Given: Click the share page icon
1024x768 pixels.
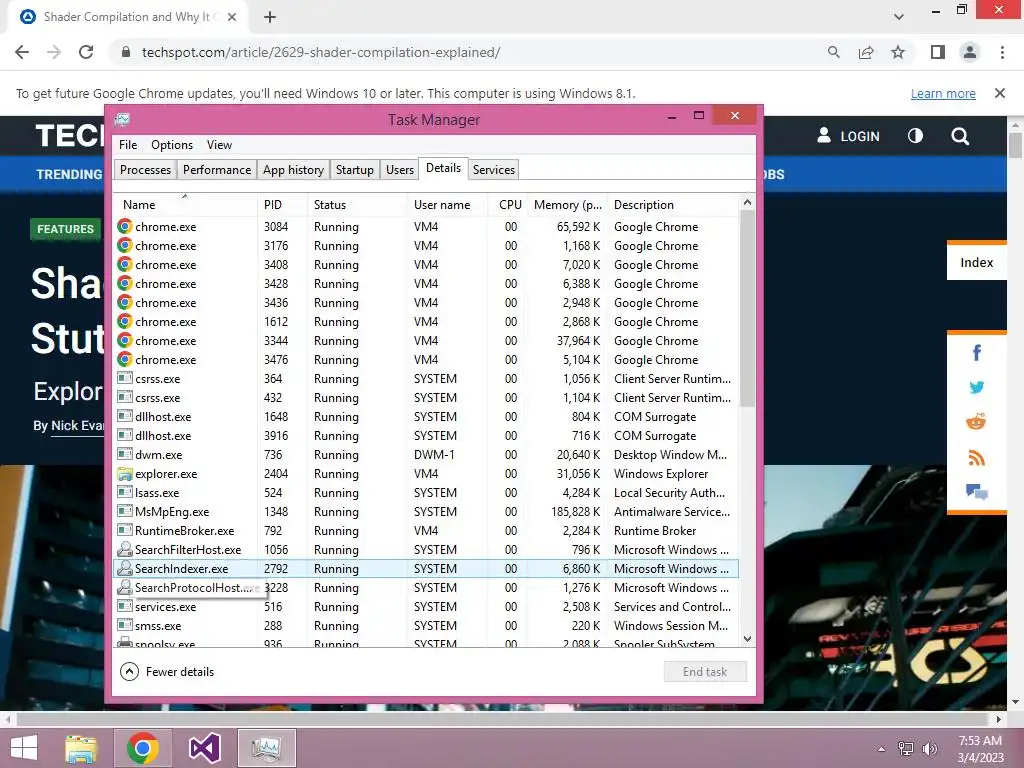Looking at the screenshot, I should 866,52.
